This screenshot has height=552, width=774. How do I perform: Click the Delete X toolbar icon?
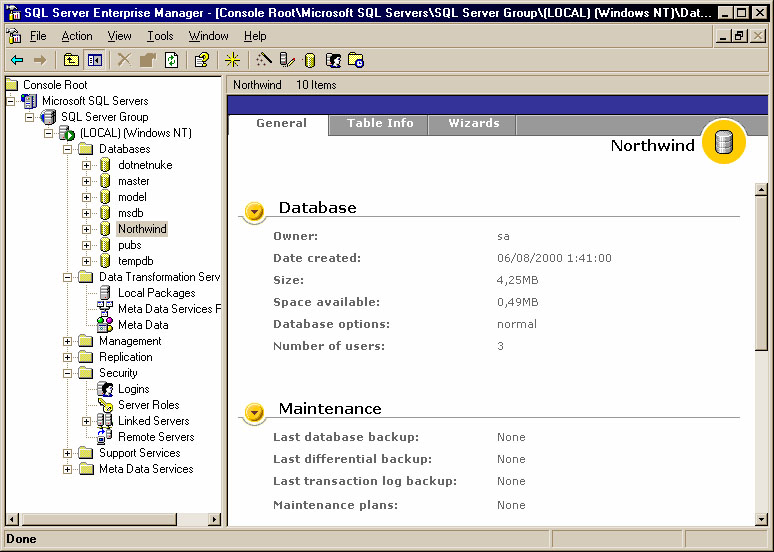(x=124, y=60)
